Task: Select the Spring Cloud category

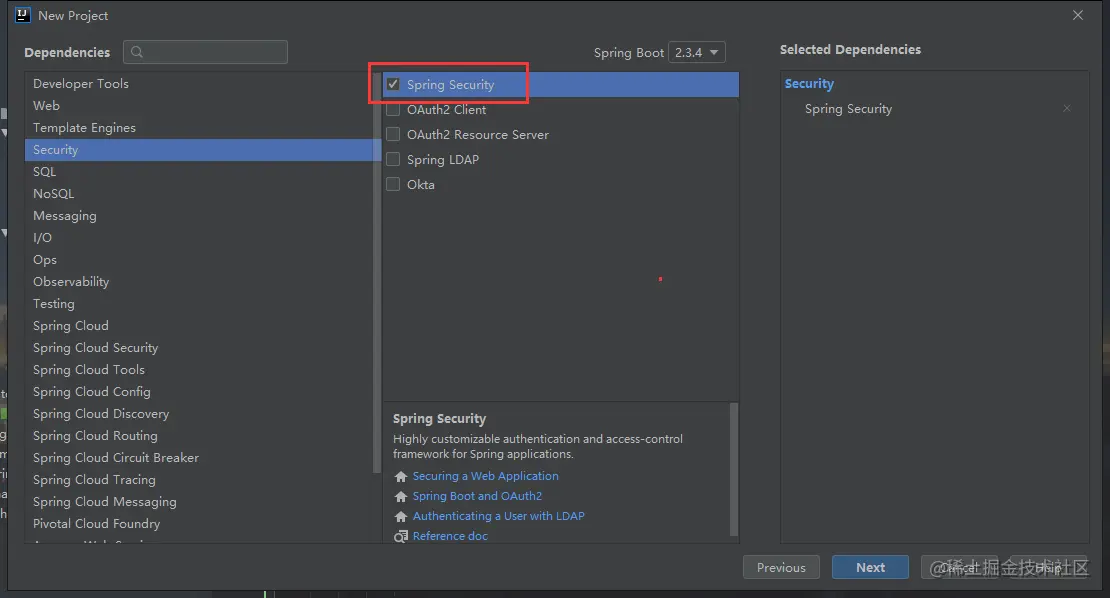Action: pyautogui.click(x=202, y=326)
